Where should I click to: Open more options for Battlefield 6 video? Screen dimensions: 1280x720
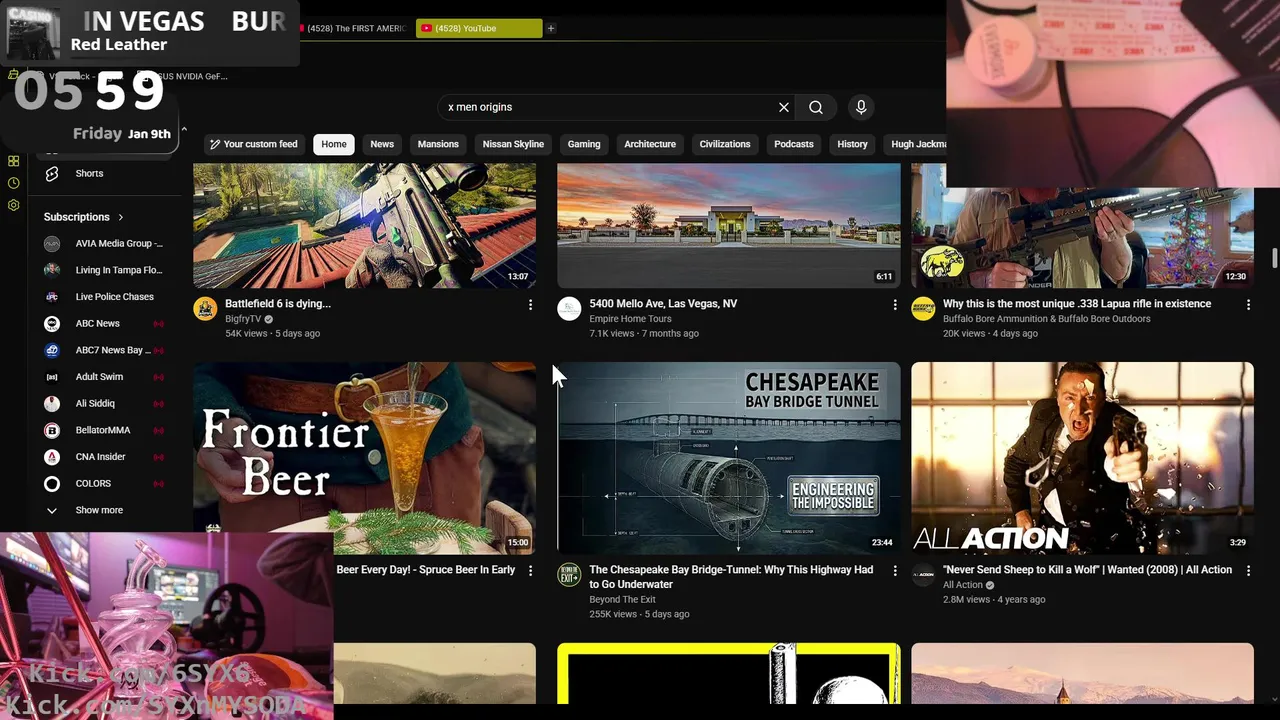coord(530,305)
